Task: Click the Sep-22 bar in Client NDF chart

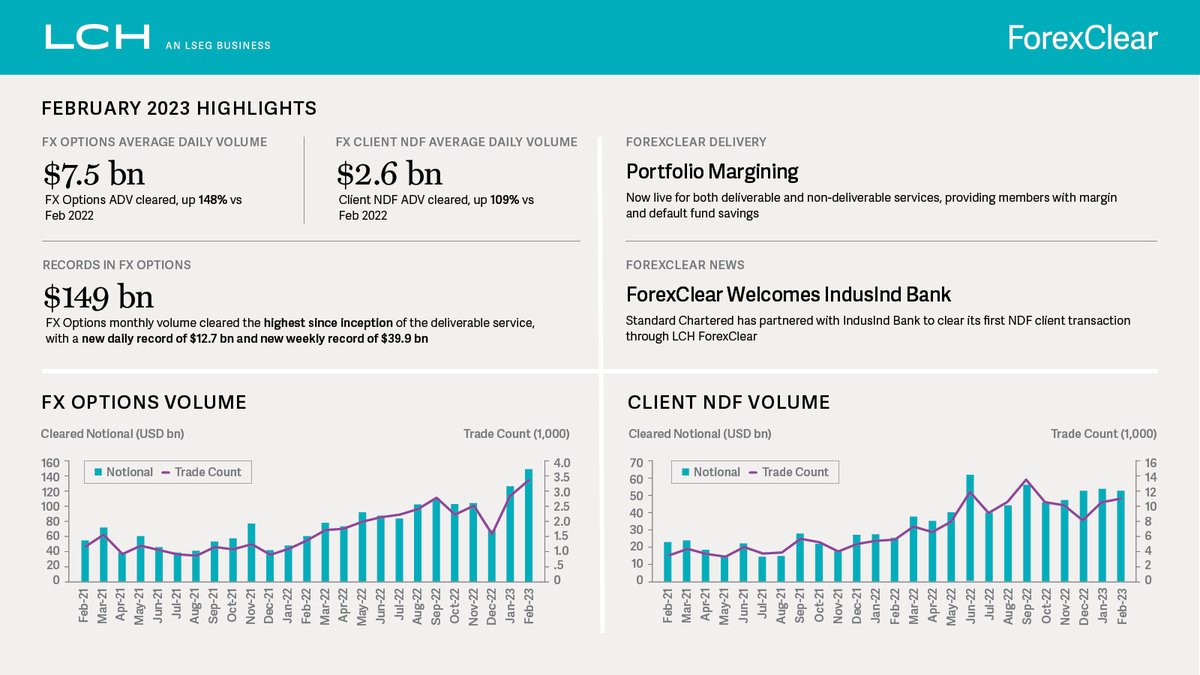Action: (1026, 532)
